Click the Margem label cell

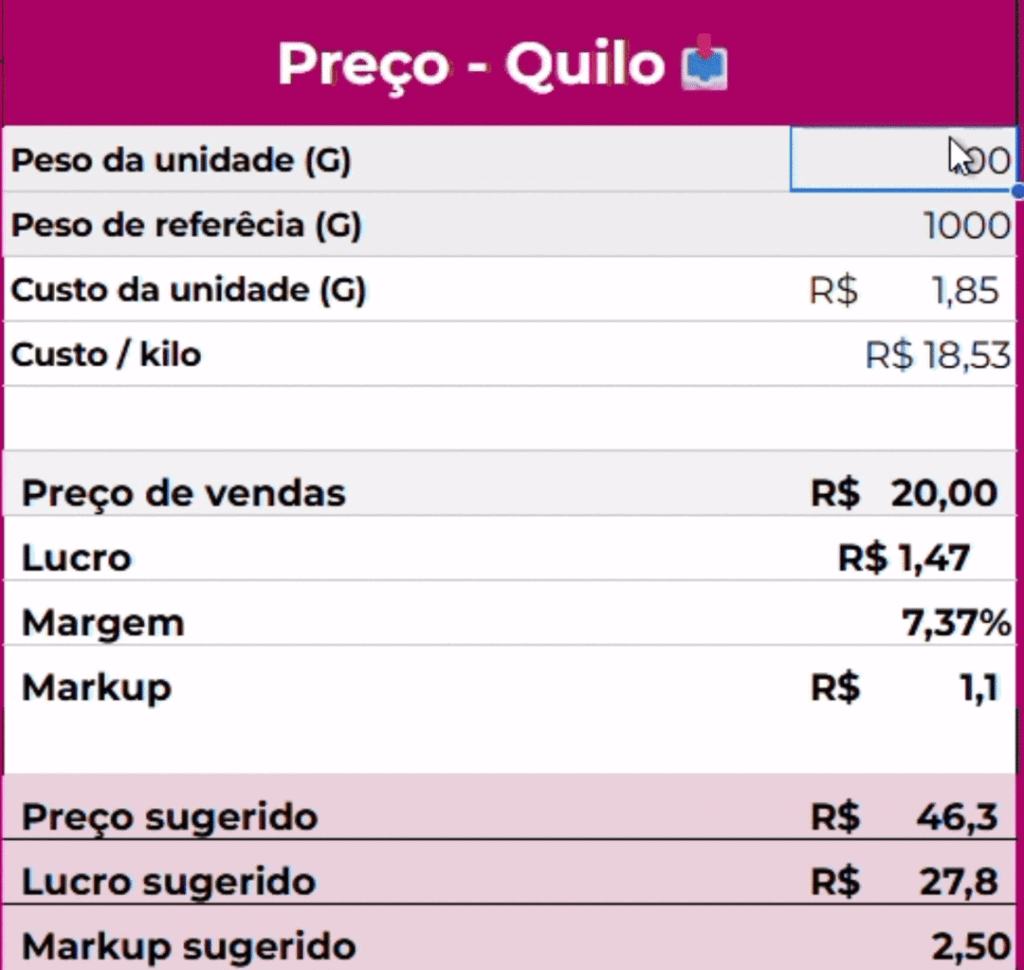pos(103,623)
